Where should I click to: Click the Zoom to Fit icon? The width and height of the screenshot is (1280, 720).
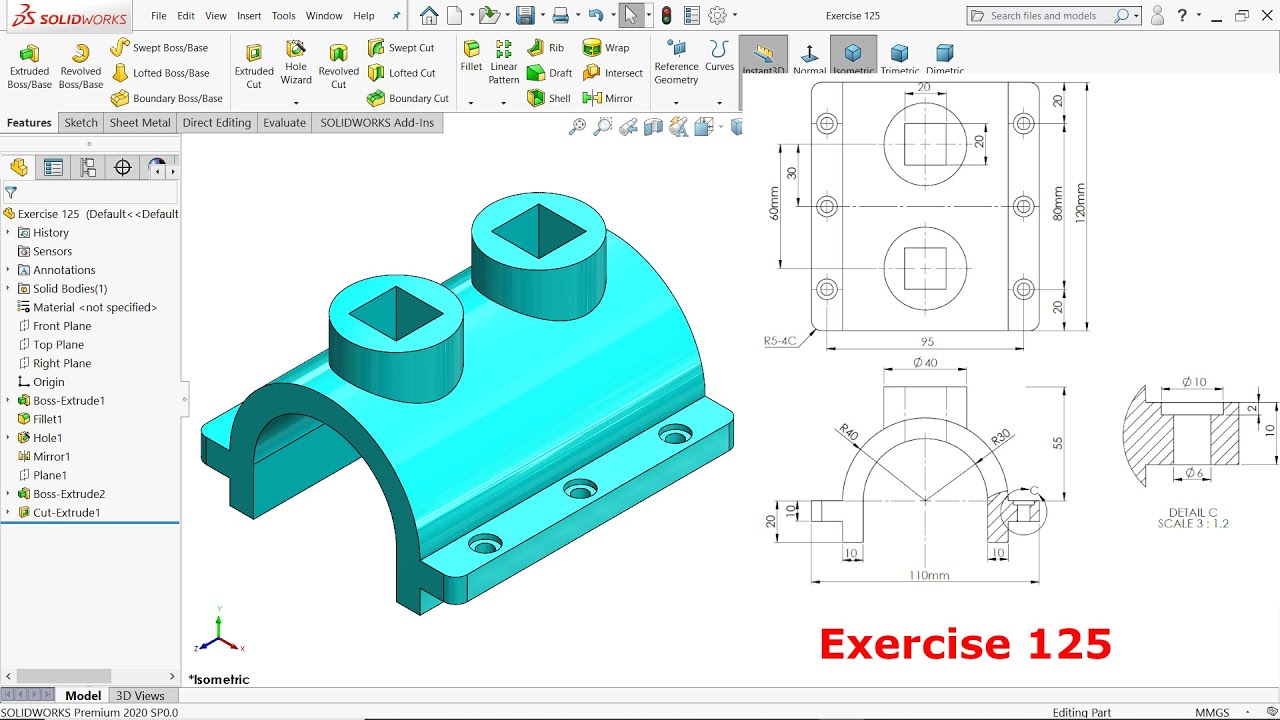pyautogui.click(x=577, y=126)
